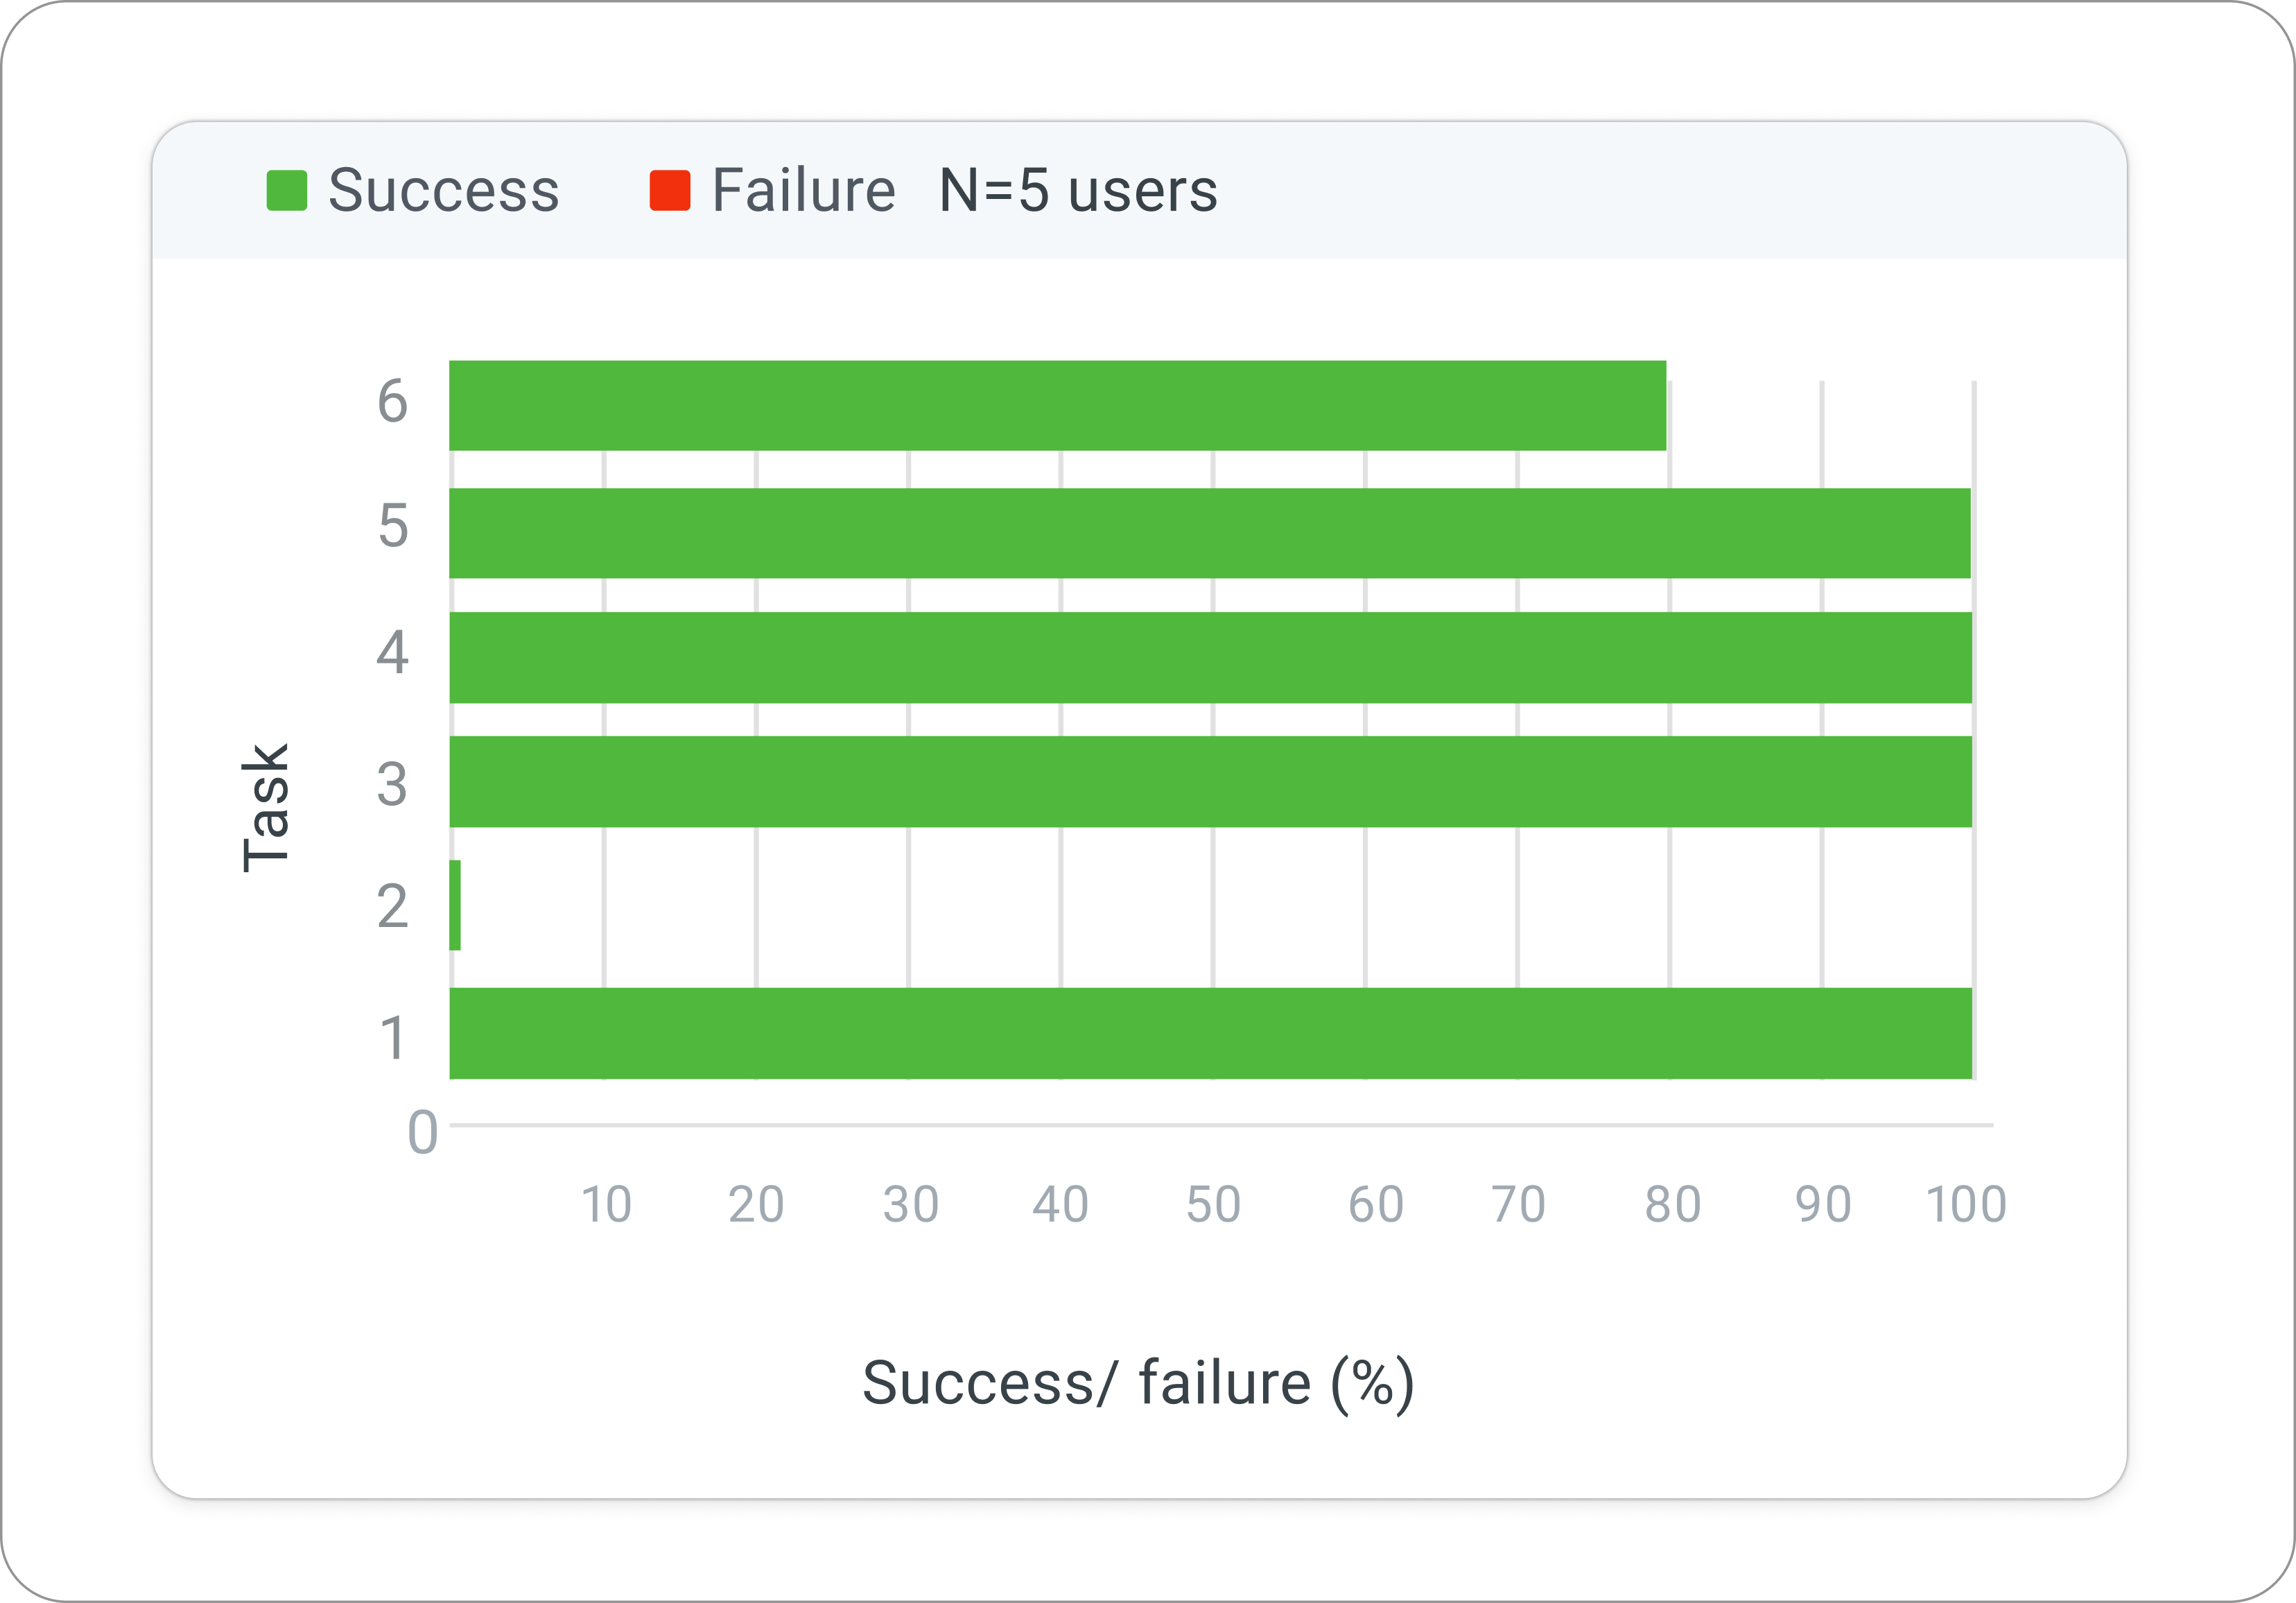2296x1603 pixels.
Task: Click the green bar for task 6
Action: 1057,405
